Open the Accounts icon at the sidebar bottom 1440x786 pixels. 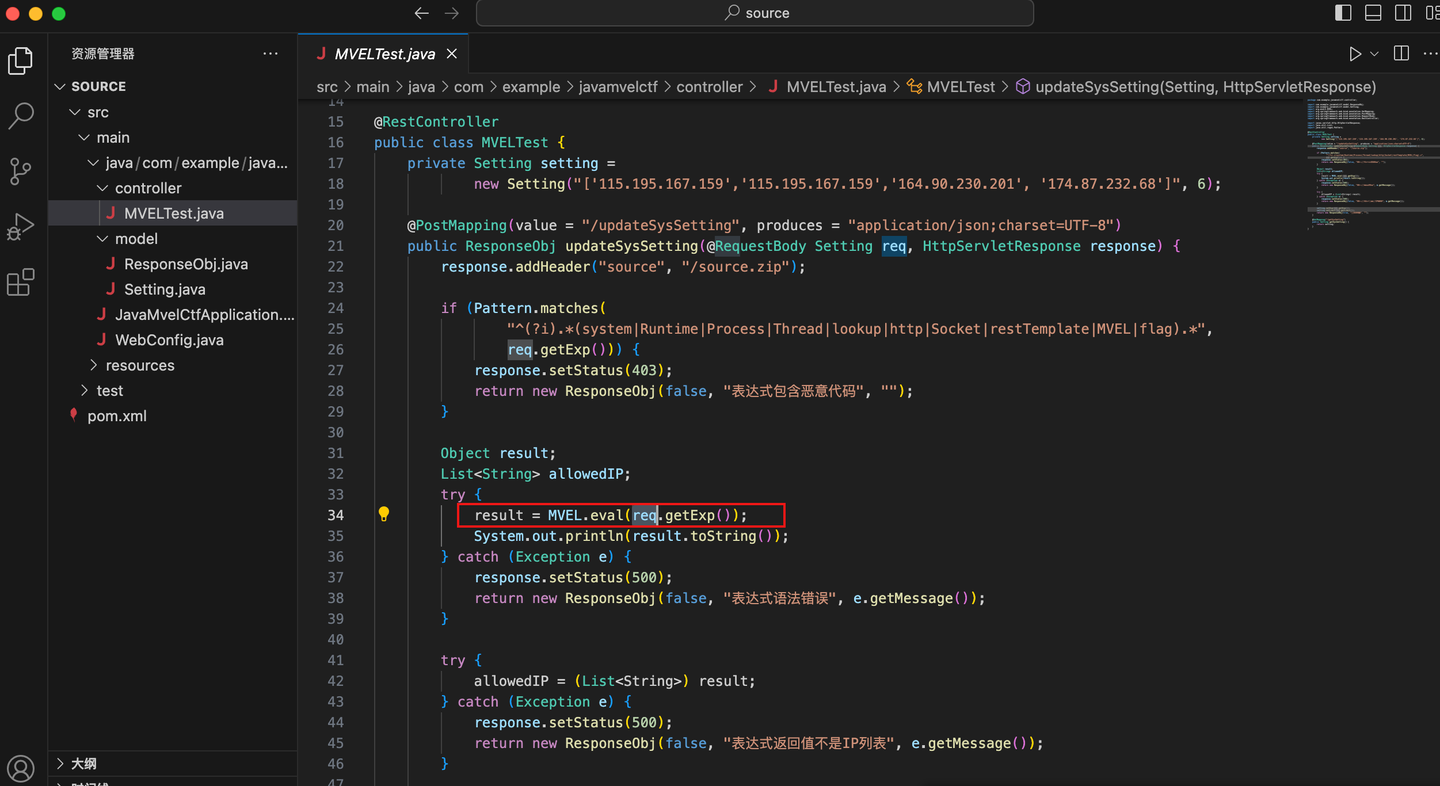click(x=20, y=768)
